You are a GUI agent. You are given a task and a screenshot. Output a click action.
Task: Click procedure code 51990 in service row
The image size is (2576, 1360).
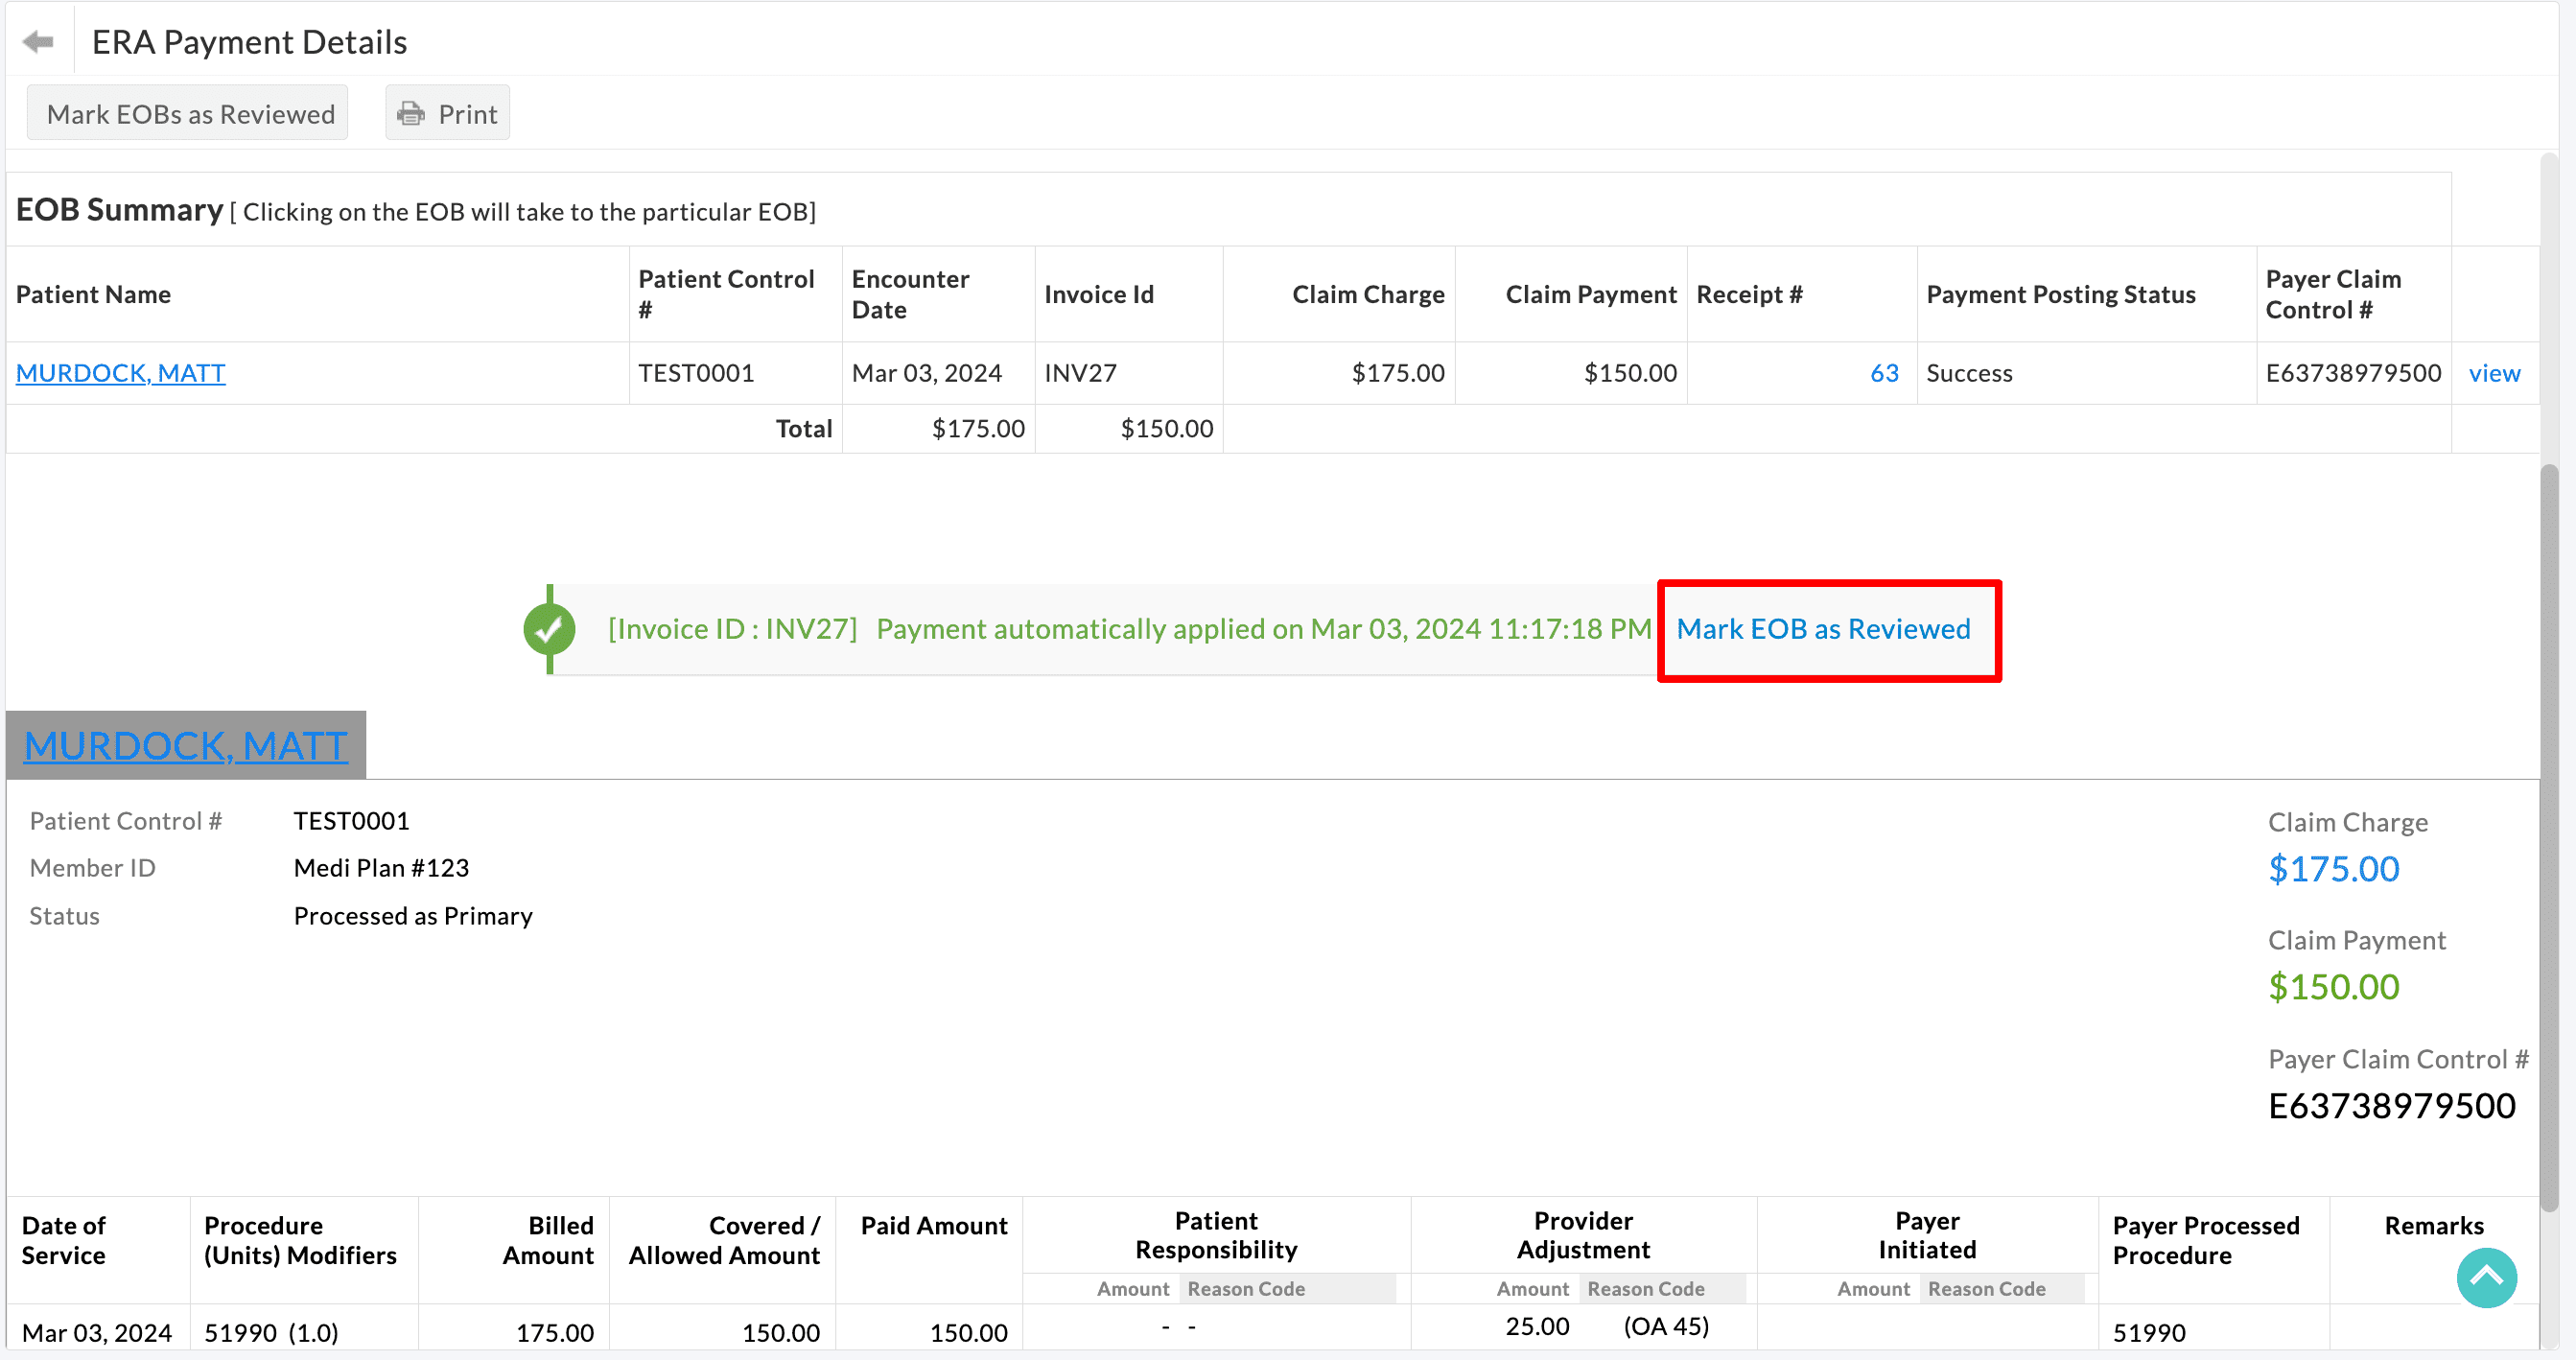coord(240,1332)
